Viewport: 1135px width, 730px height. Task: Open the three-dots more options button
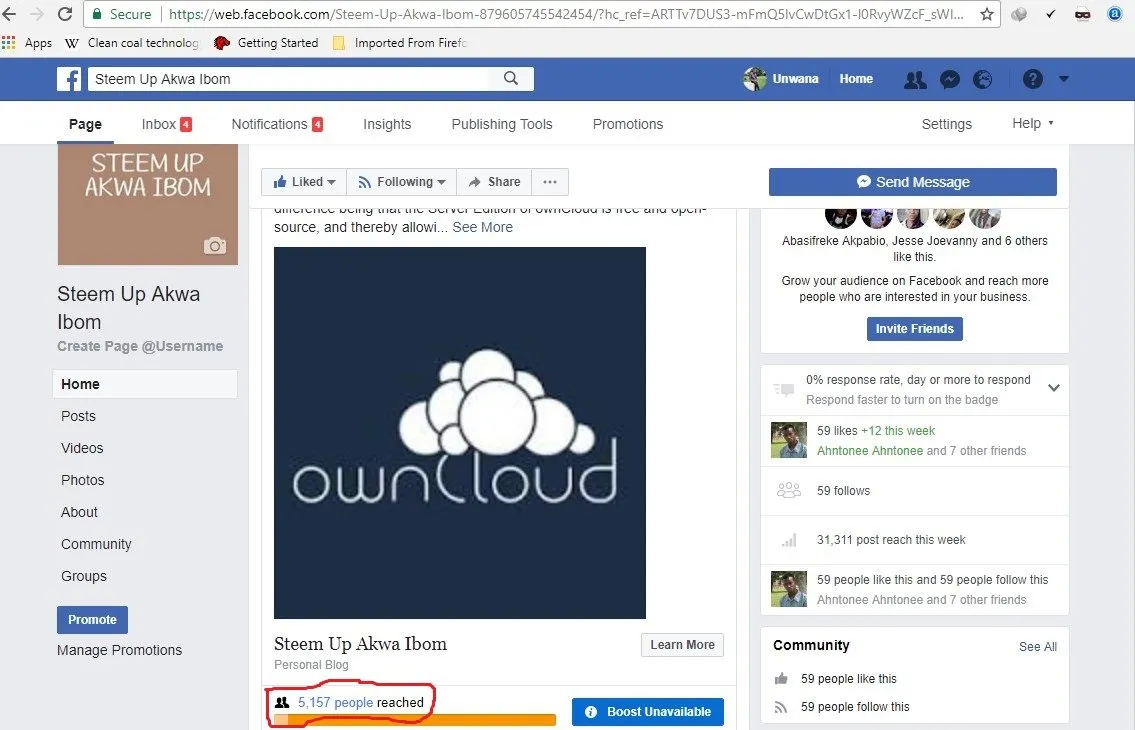pyautogui.click(x=550, y=182)
